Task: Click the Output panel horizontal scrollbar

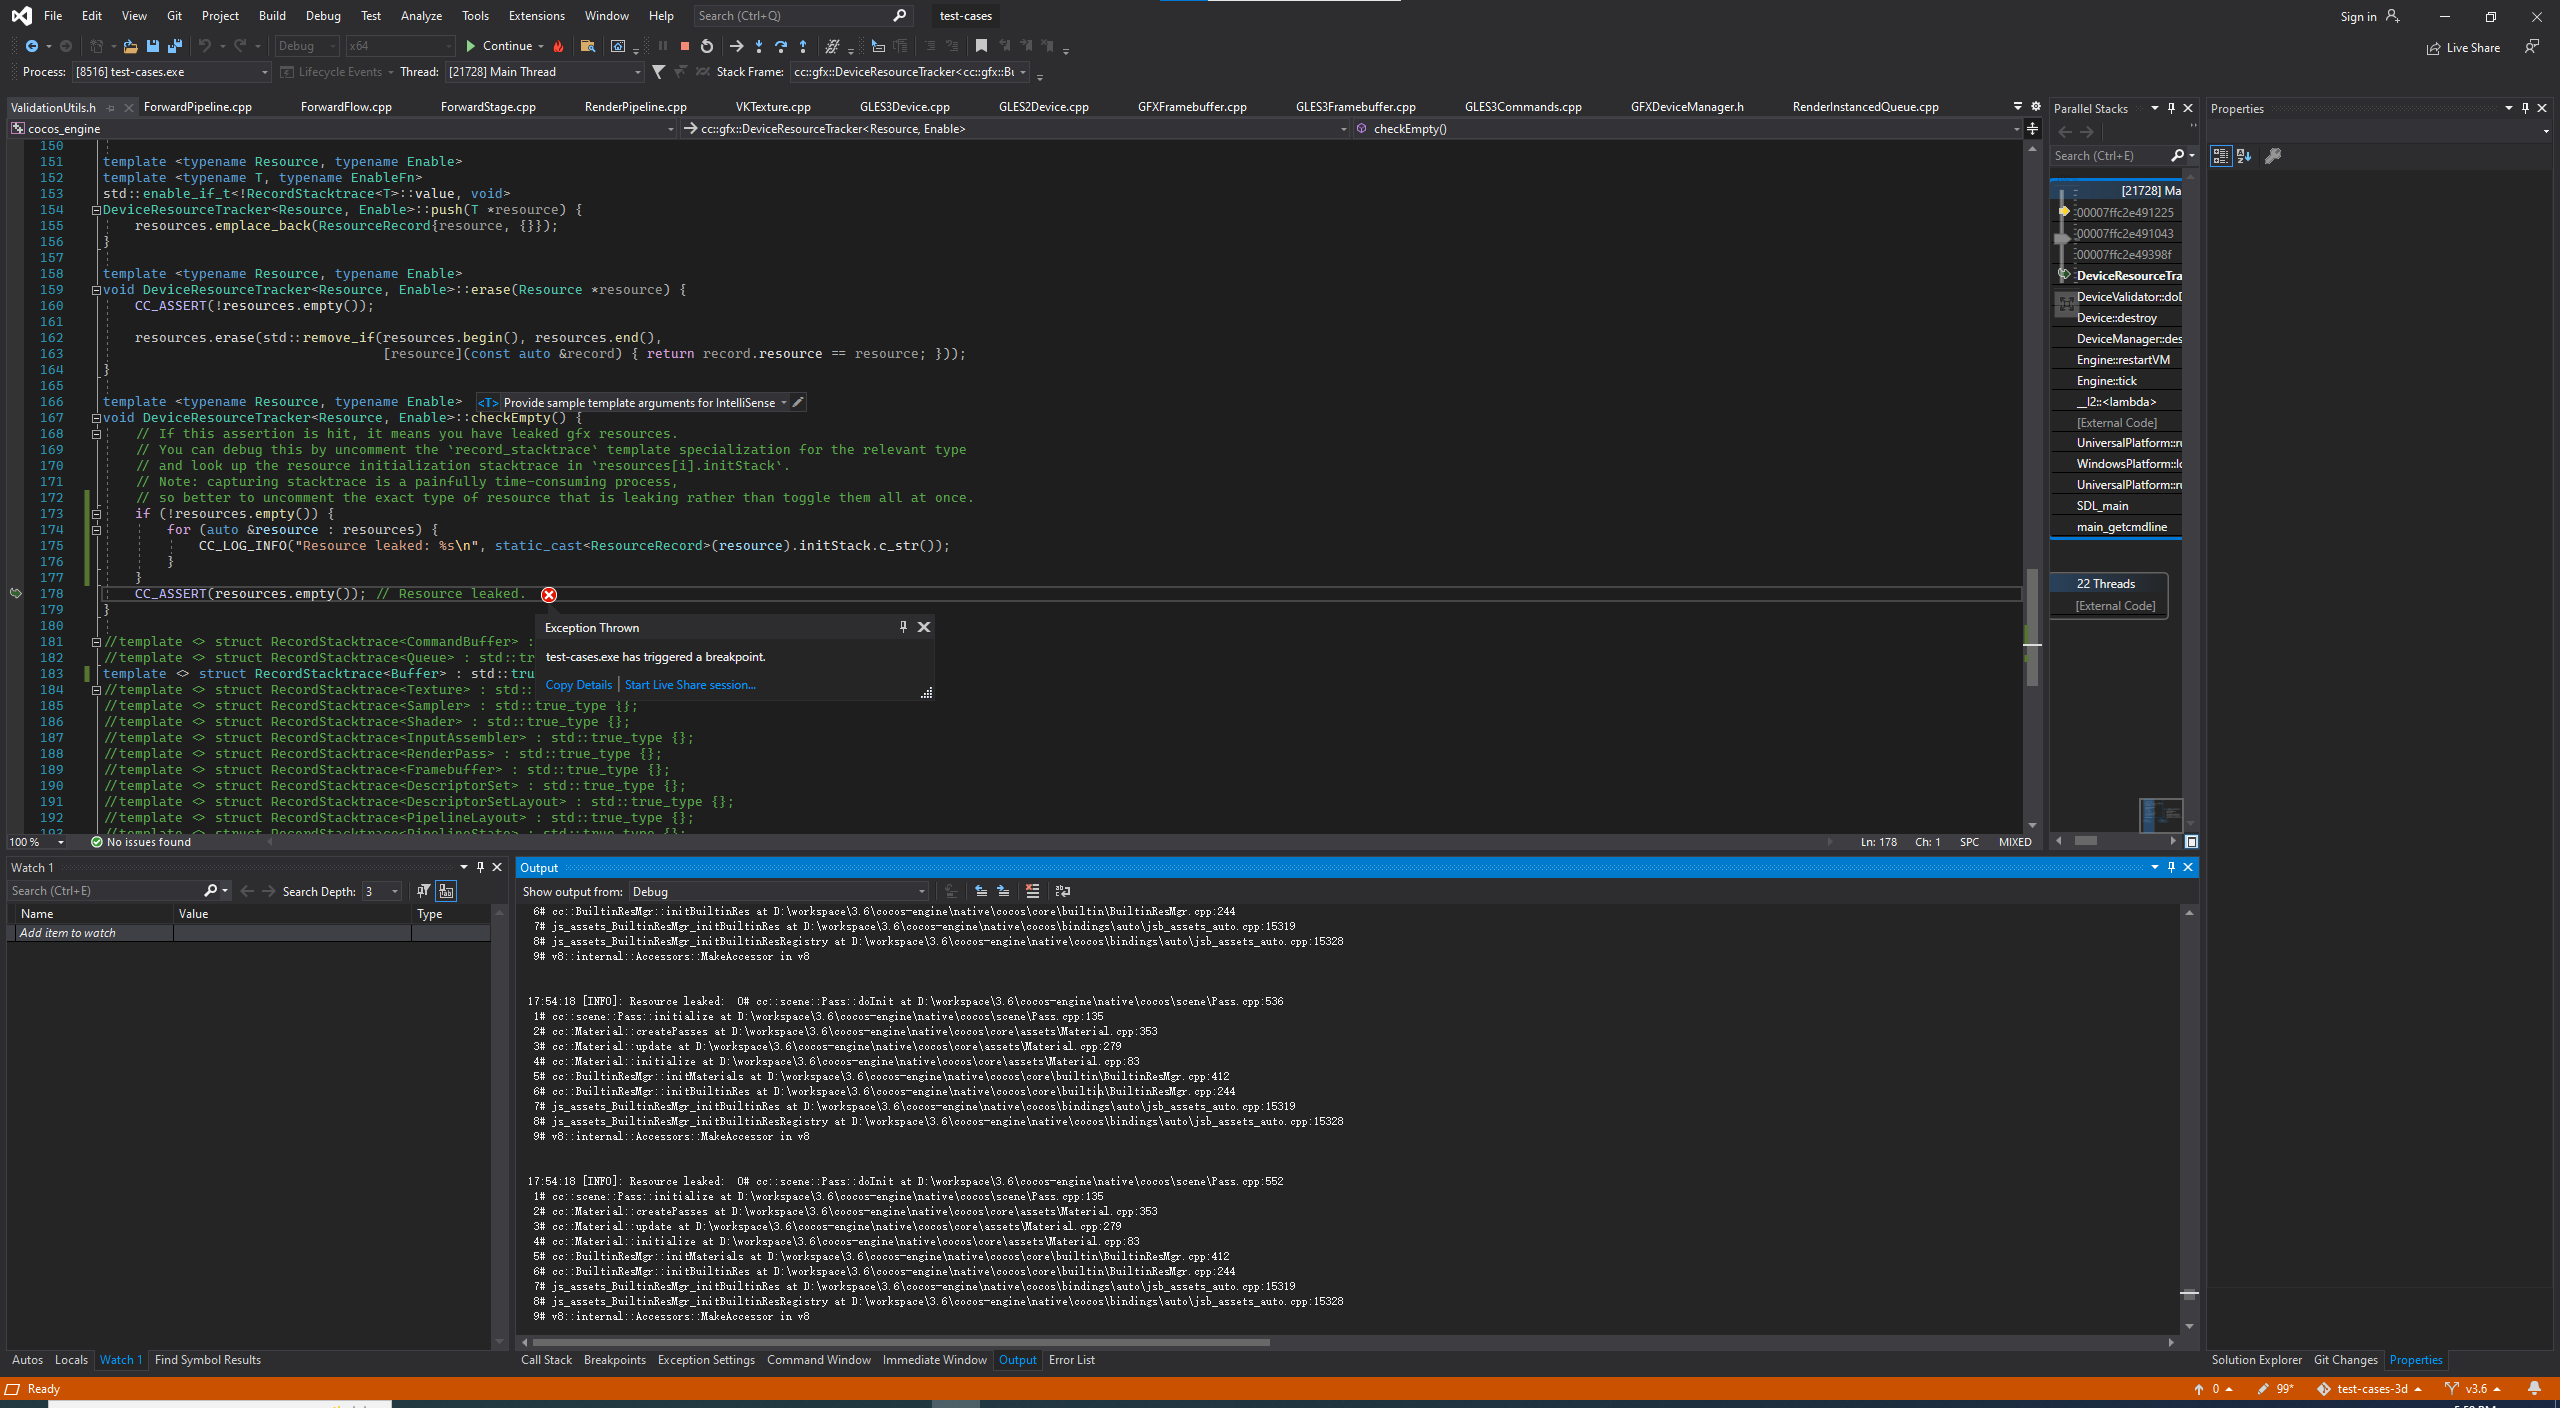Action: [x=900, y=1343]
